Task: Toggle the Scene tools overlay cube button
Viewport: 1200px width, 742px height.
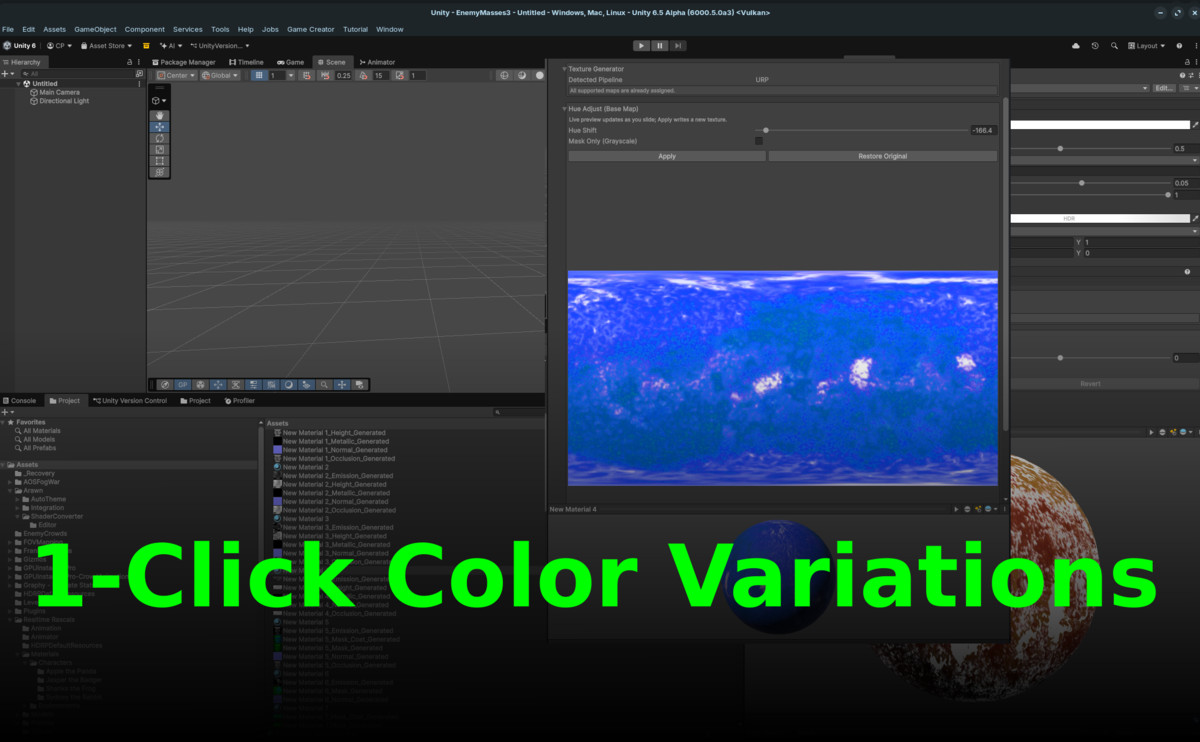Action: click(x=158, y=100)
